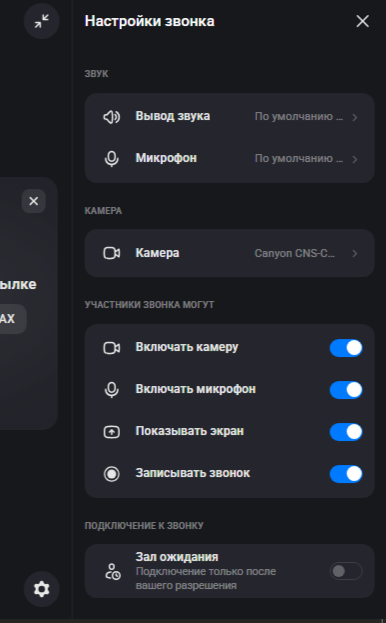Open the settings gear at the bottom left
The height and width of the screenshot is (623, 386).
point(42,589)
